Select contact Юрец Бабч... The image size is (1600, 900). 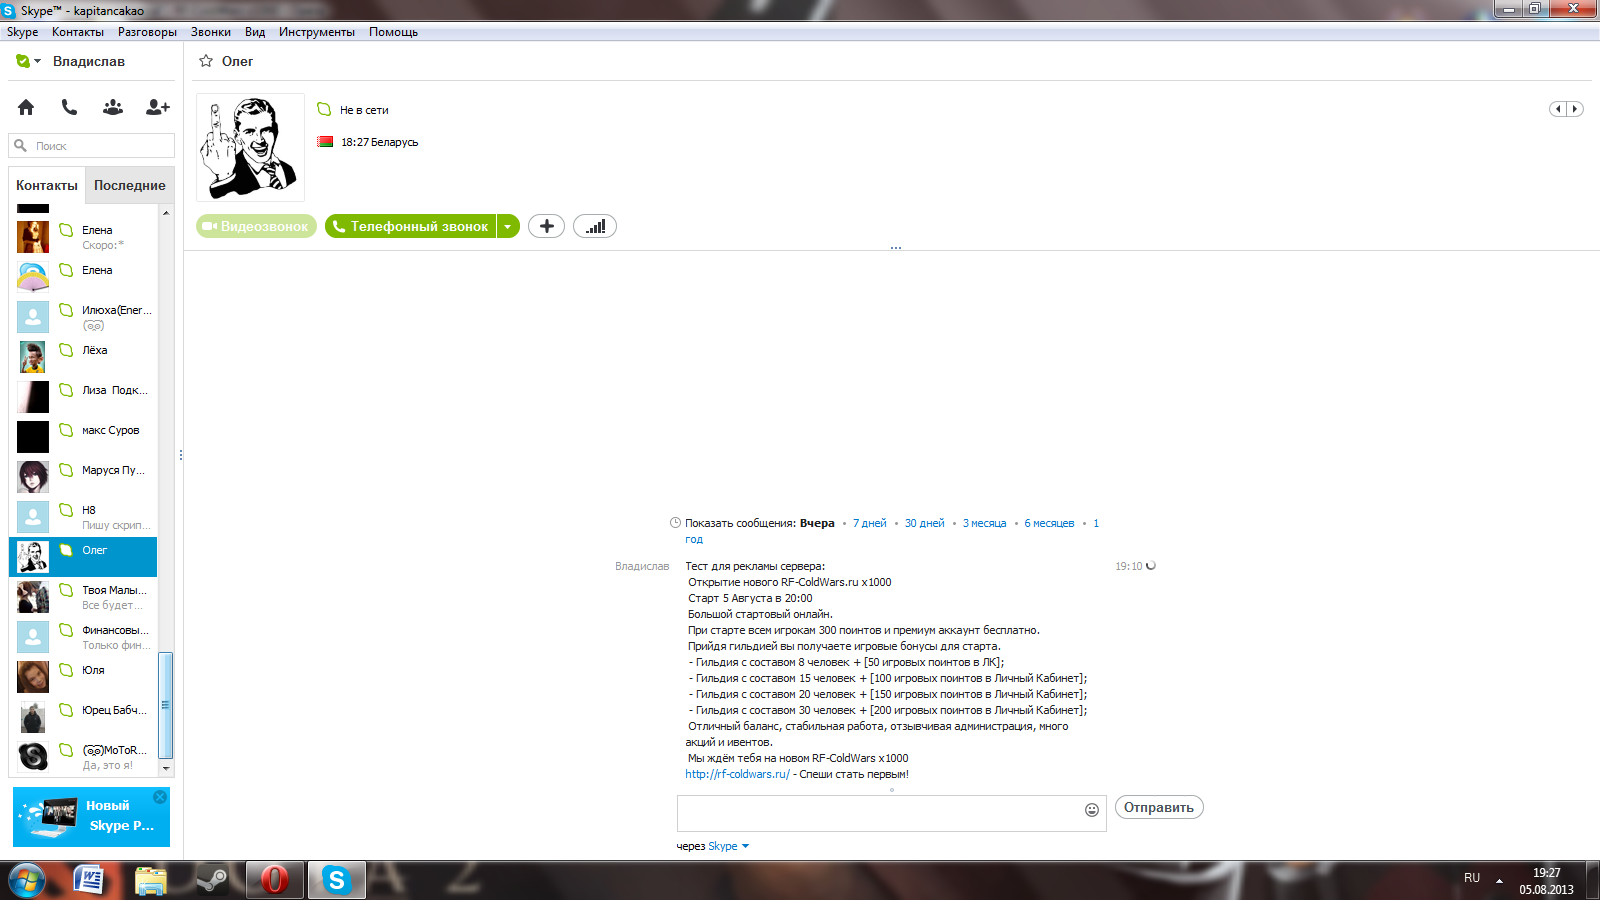83,717
